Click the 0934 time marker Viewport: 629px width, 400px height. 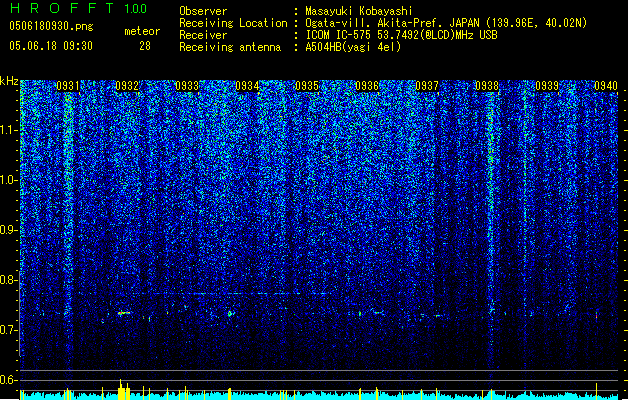point(247,86)
